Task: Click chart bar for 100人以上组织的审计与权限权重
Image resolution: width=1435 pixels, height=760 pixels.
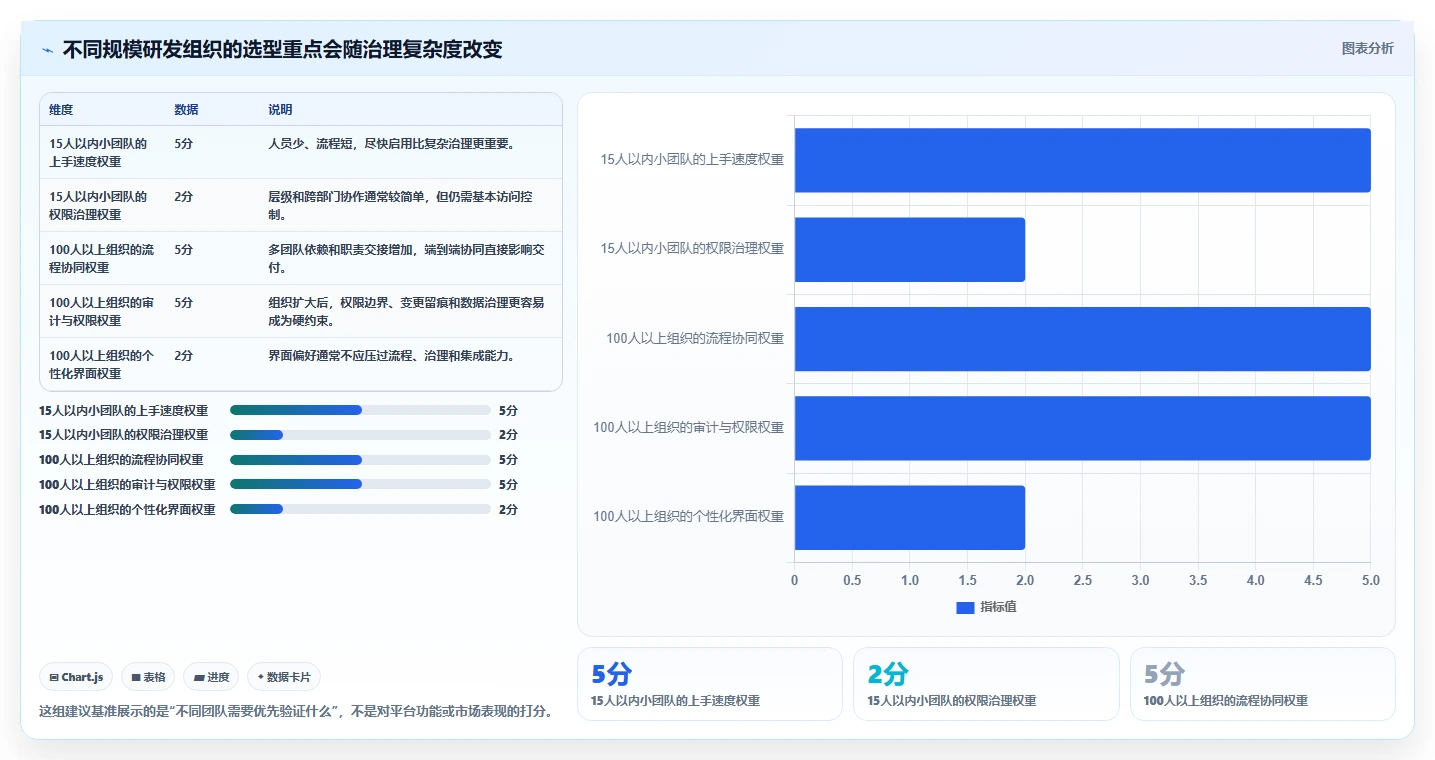Action: pyautogui.click(x=1082, y=428)
